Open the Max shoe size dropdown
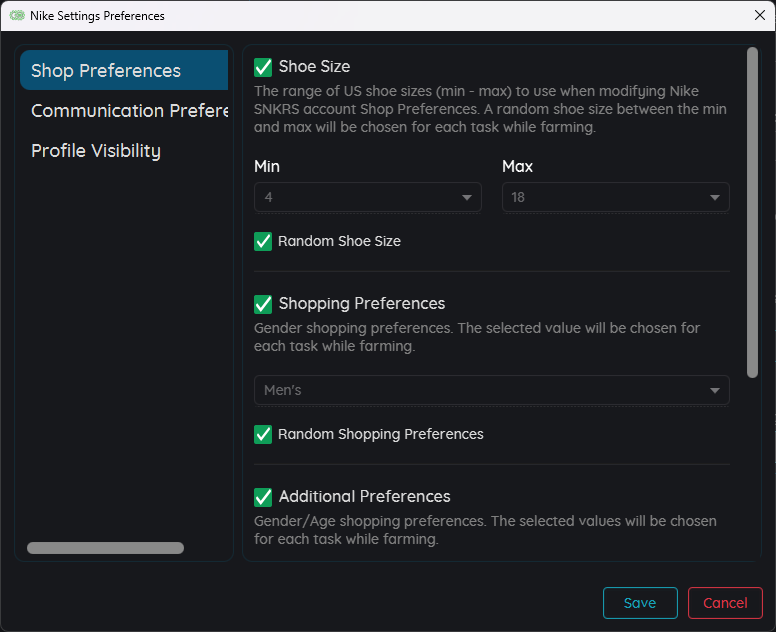 point(615,198)
